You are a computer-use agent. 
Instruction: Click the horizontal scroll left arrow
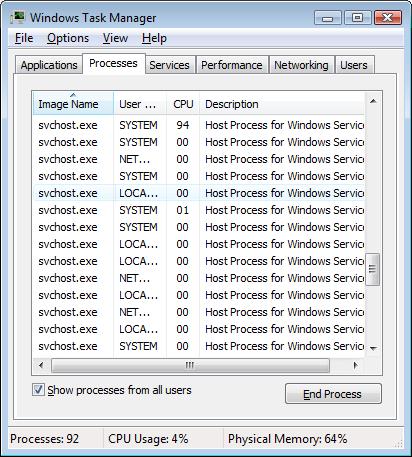pos(41,365)
